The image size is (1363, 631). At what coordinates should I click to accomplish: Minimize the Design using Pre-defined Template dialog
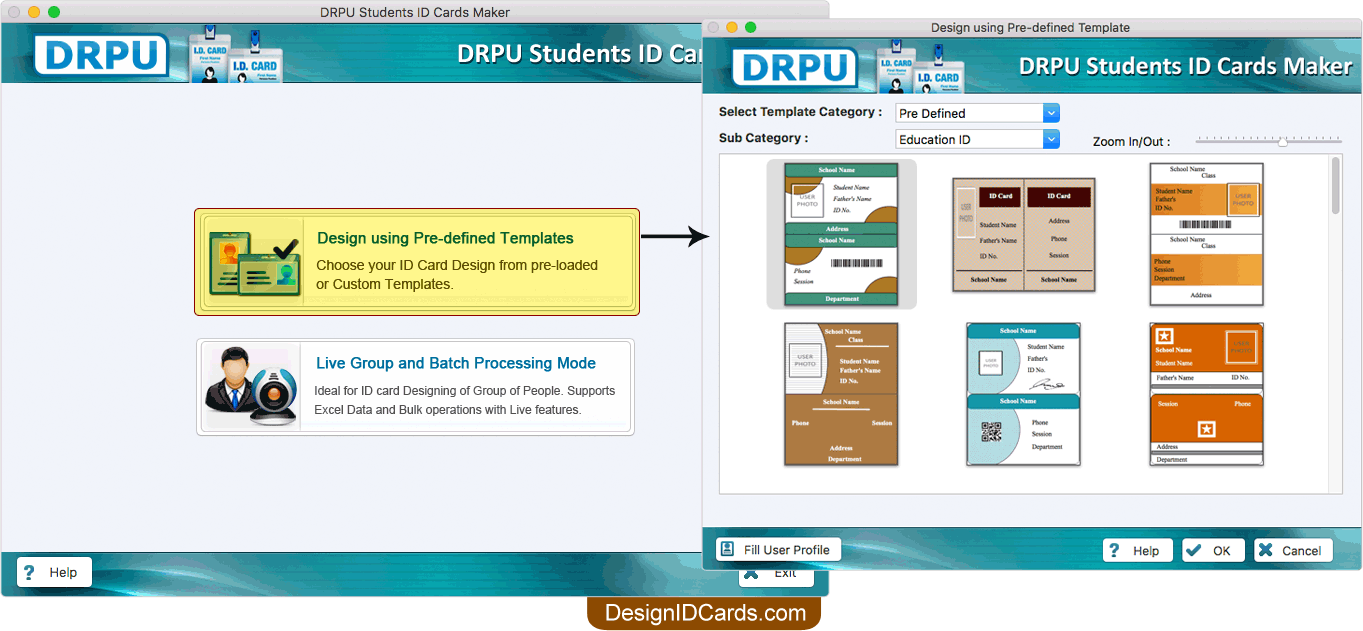732,27
